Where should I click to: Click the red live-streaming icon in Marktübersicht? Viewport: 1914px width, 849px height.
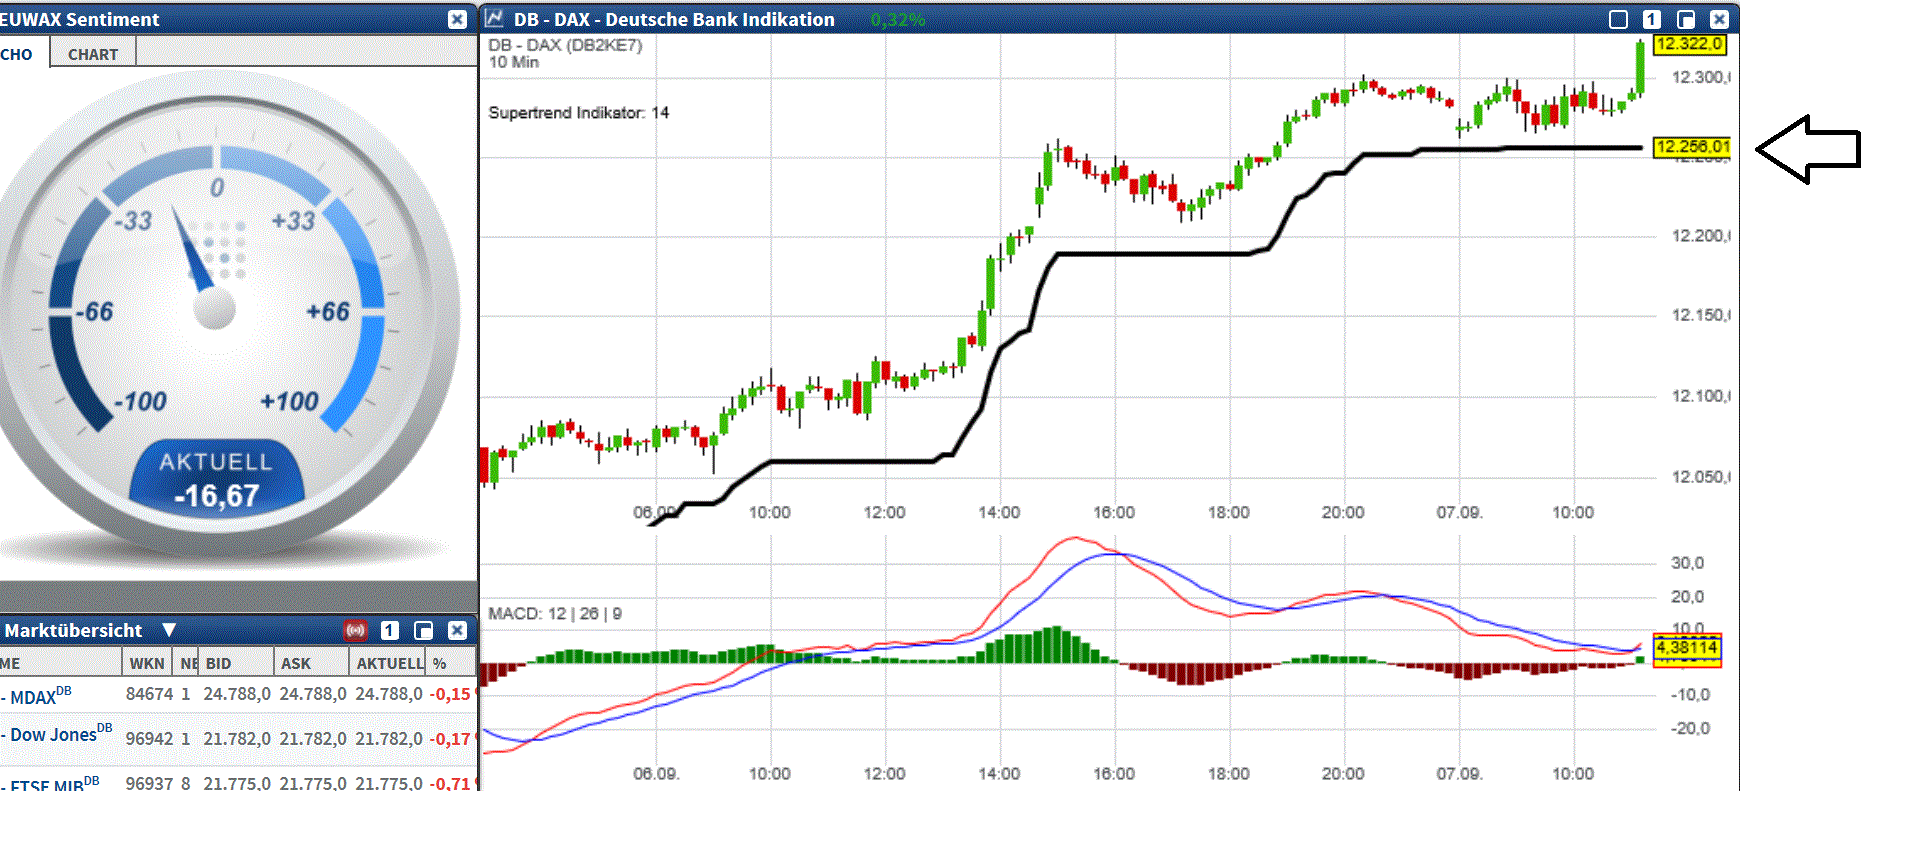pyautogui.click(x=356, y=630)
